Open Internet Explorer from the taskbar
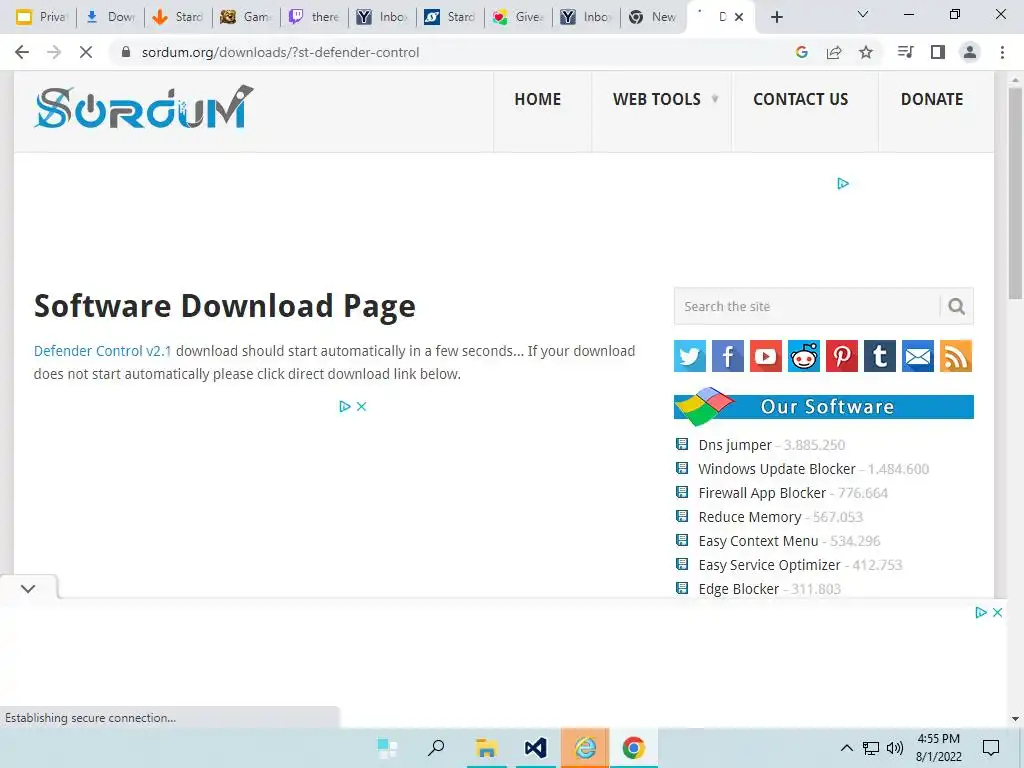The width and height of the screenshot is (1024, 768). coord(585,748)
